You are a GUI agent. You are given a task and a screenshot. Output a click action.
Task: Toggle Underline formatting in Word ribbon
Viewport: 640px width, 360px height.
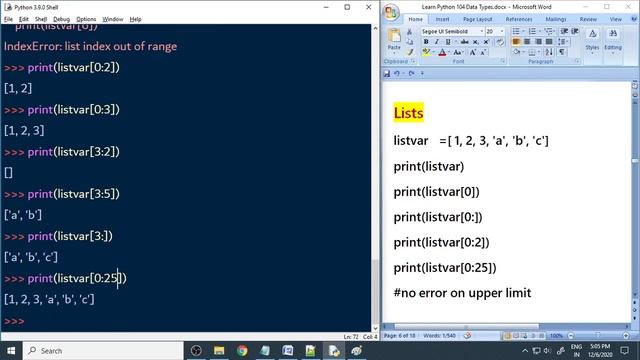coord(448,42)
